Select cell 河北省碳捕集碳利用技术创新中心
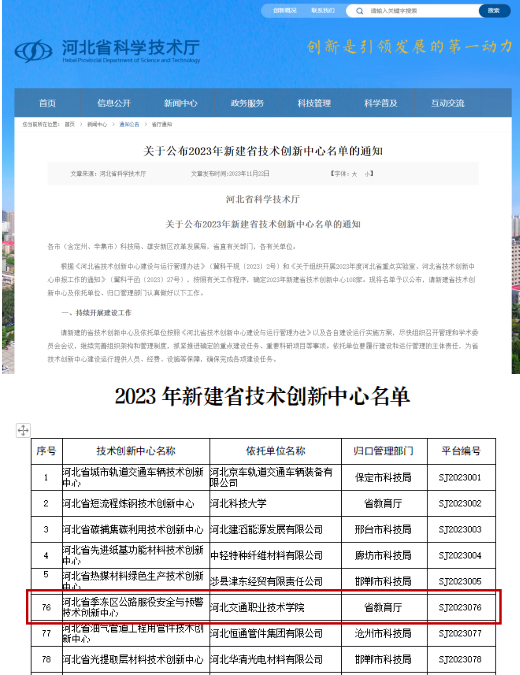520x675 pixels. click(136, 529)
